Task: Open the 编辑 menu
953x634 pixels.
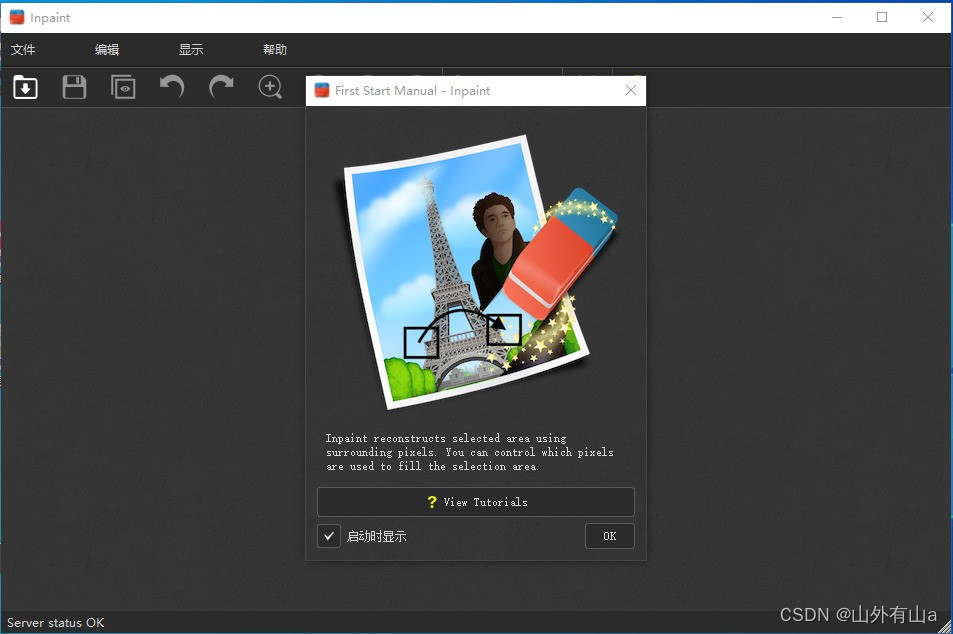Action: (x=107, y=50)
